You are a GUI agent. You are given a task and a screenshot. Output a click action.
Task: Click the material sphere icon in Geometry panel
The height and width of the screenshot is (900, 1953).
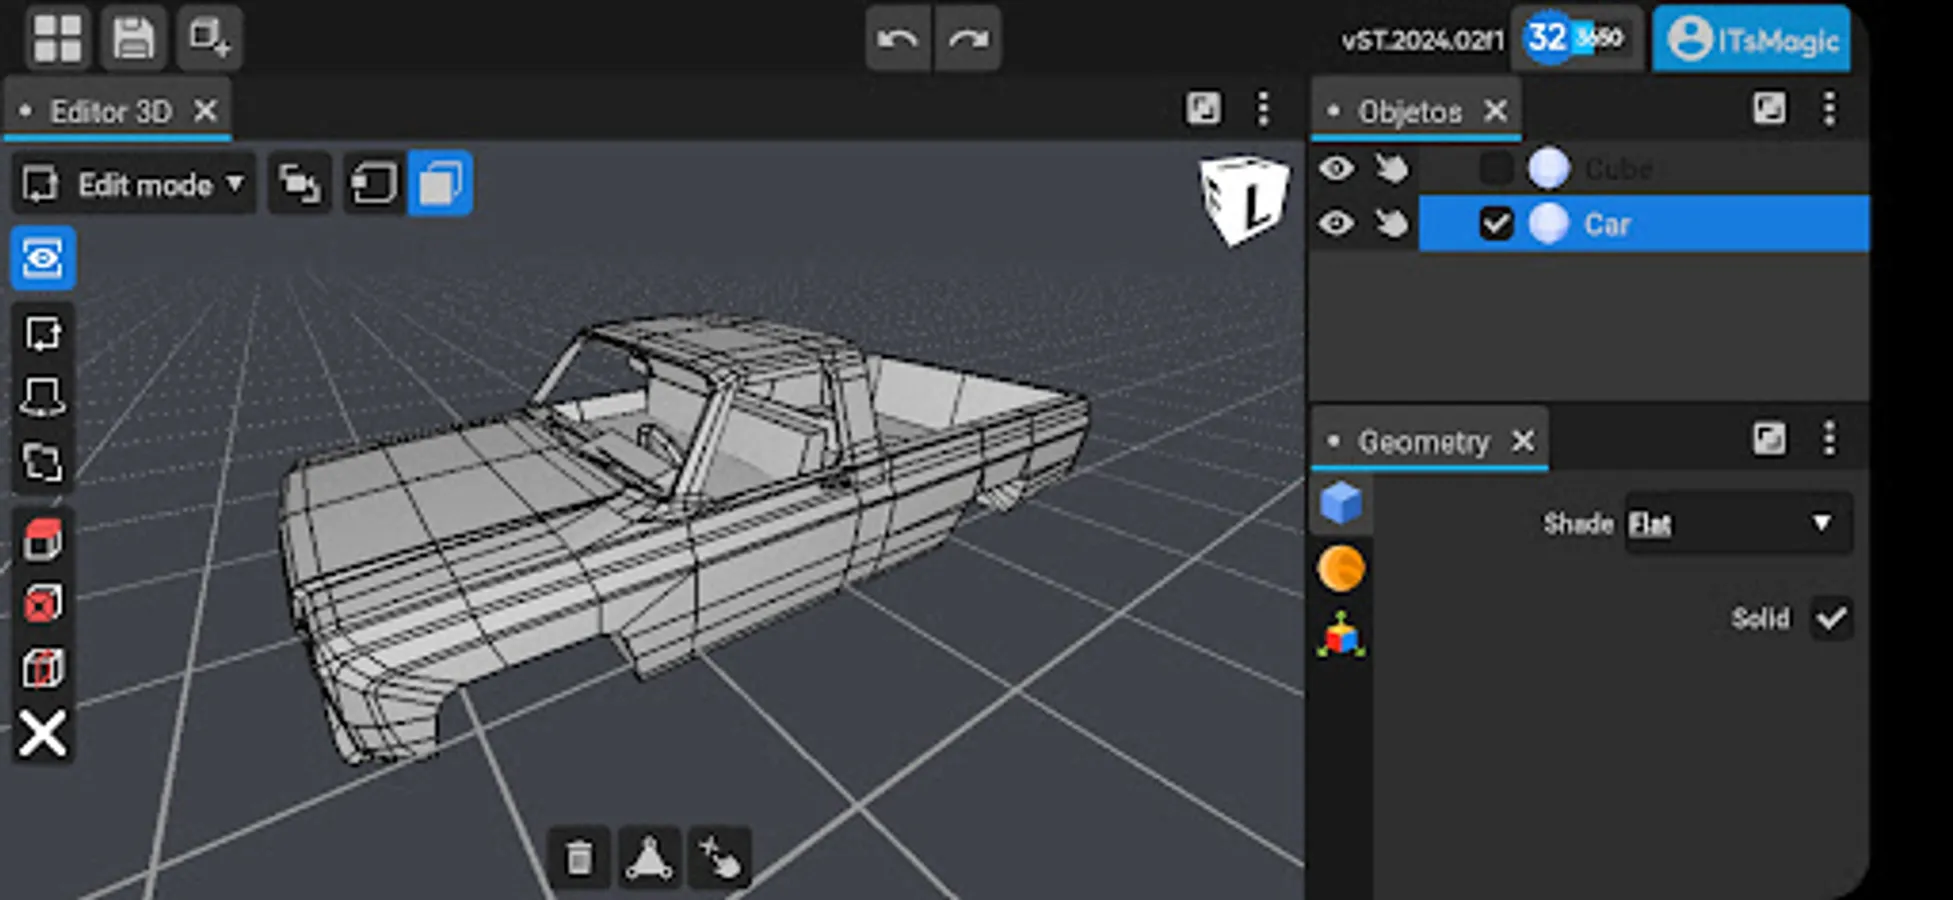[x=1340, y=568]
